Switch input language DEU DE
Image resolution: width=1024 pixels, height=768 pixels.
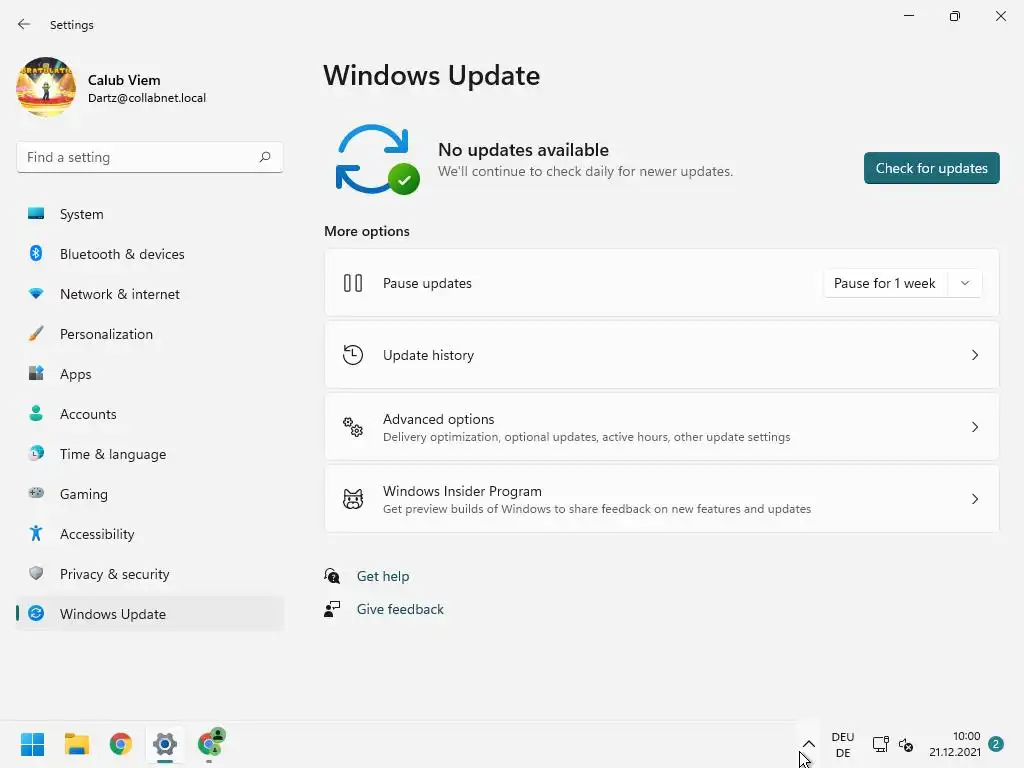[x=842, y=744]
